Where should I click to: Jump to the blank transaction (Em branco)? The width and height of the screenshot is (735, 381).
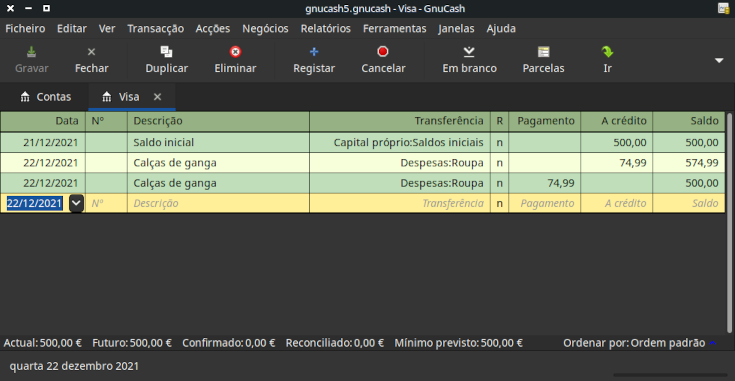tap(469, 60)
